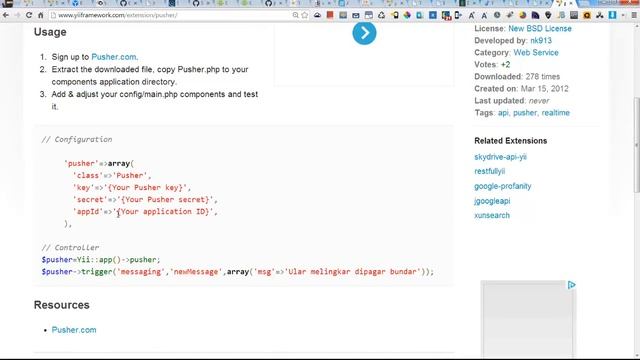Click the 'class'=>'Pusher' code line
Viewport: 640px width, 360px height.
click(112, 176)
